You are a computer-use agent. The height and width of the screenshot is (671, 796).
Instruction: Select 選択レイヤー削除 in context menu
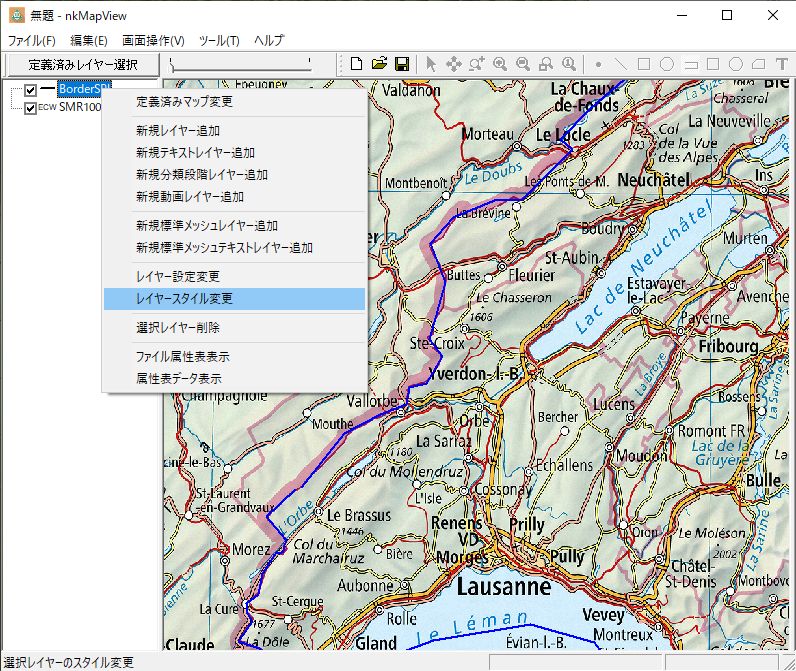click(x=178, y=328)
